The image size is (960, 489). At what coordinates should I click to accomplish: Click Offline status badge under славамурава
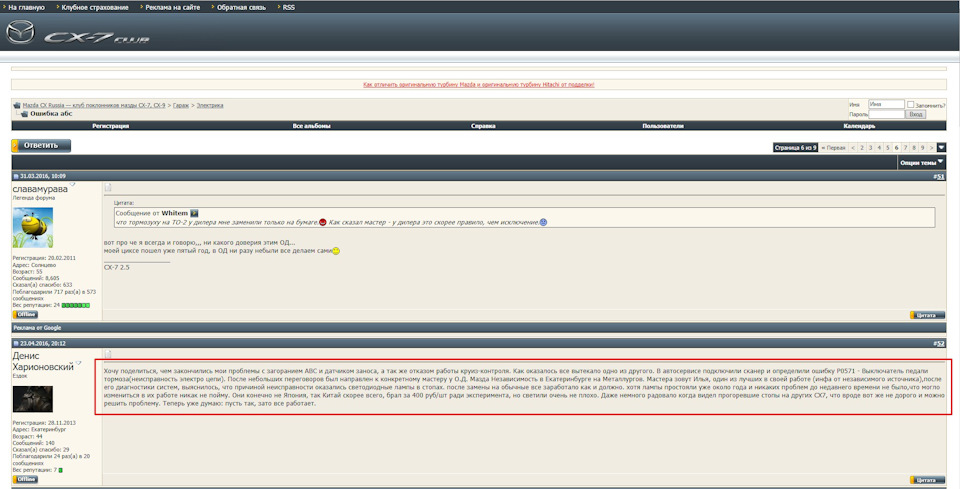(x=25, y=314)
